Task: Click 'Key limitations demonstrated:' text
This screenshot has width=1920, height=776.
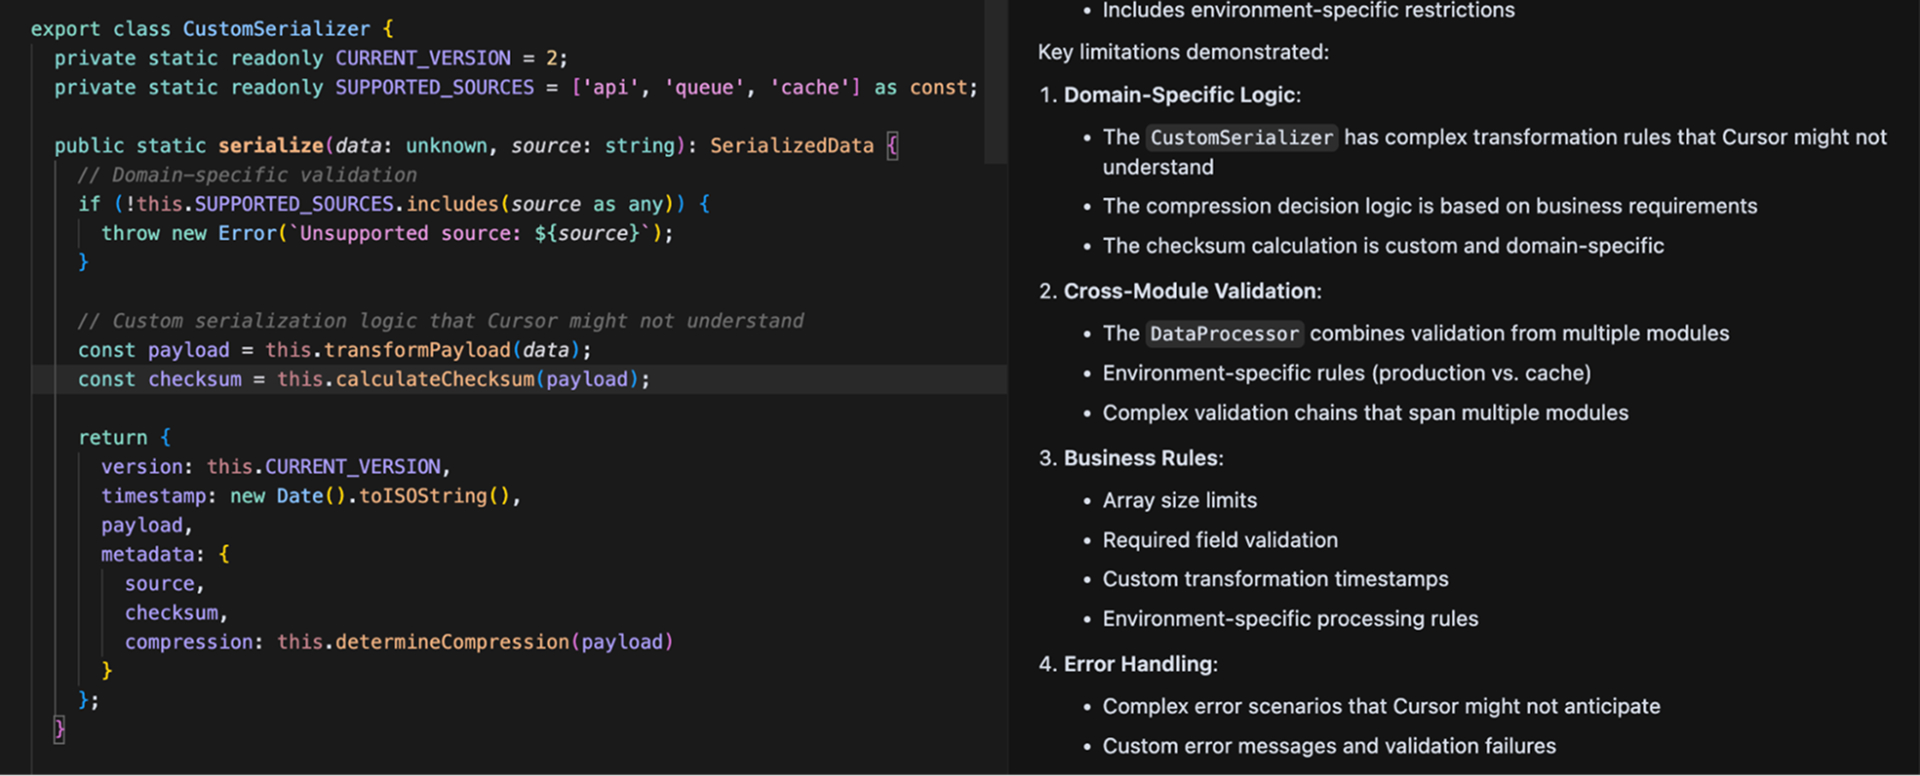Action: tap(1183, 52)
